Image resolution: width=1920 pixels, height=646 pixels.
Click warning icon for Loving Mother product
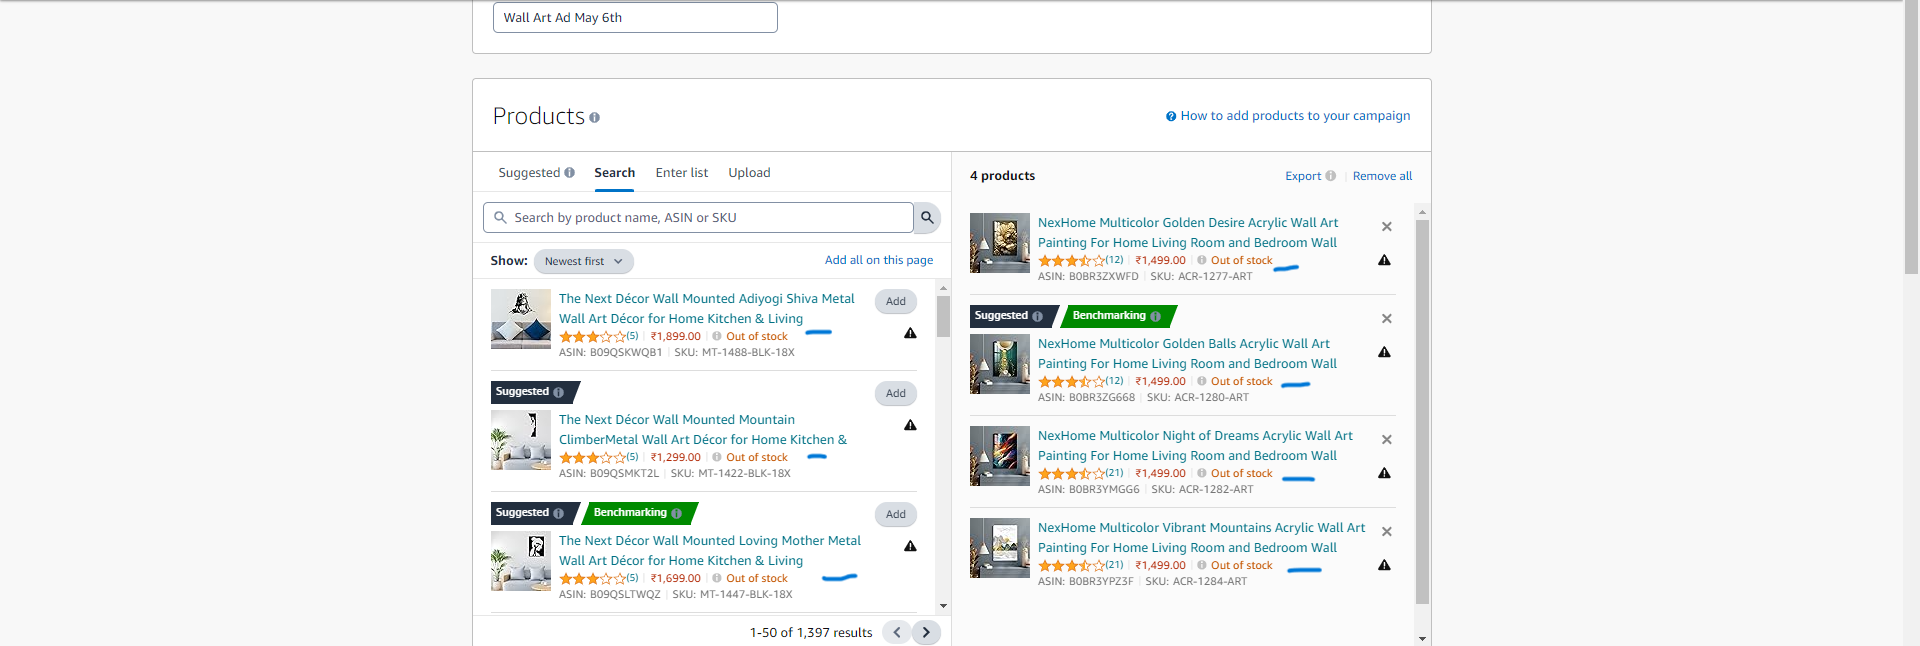[x=910, y=546]
